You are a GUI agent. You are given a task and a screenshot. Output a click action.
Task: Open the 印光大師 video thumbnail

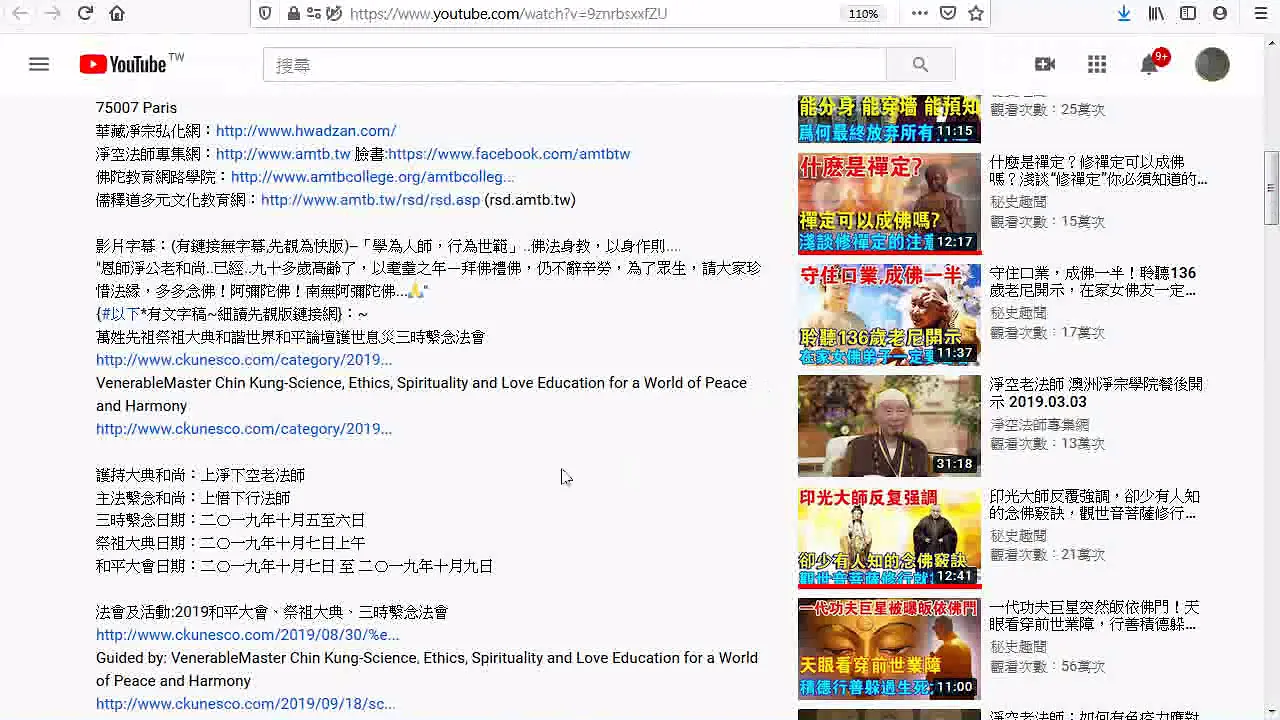click(x=889, y=537)
